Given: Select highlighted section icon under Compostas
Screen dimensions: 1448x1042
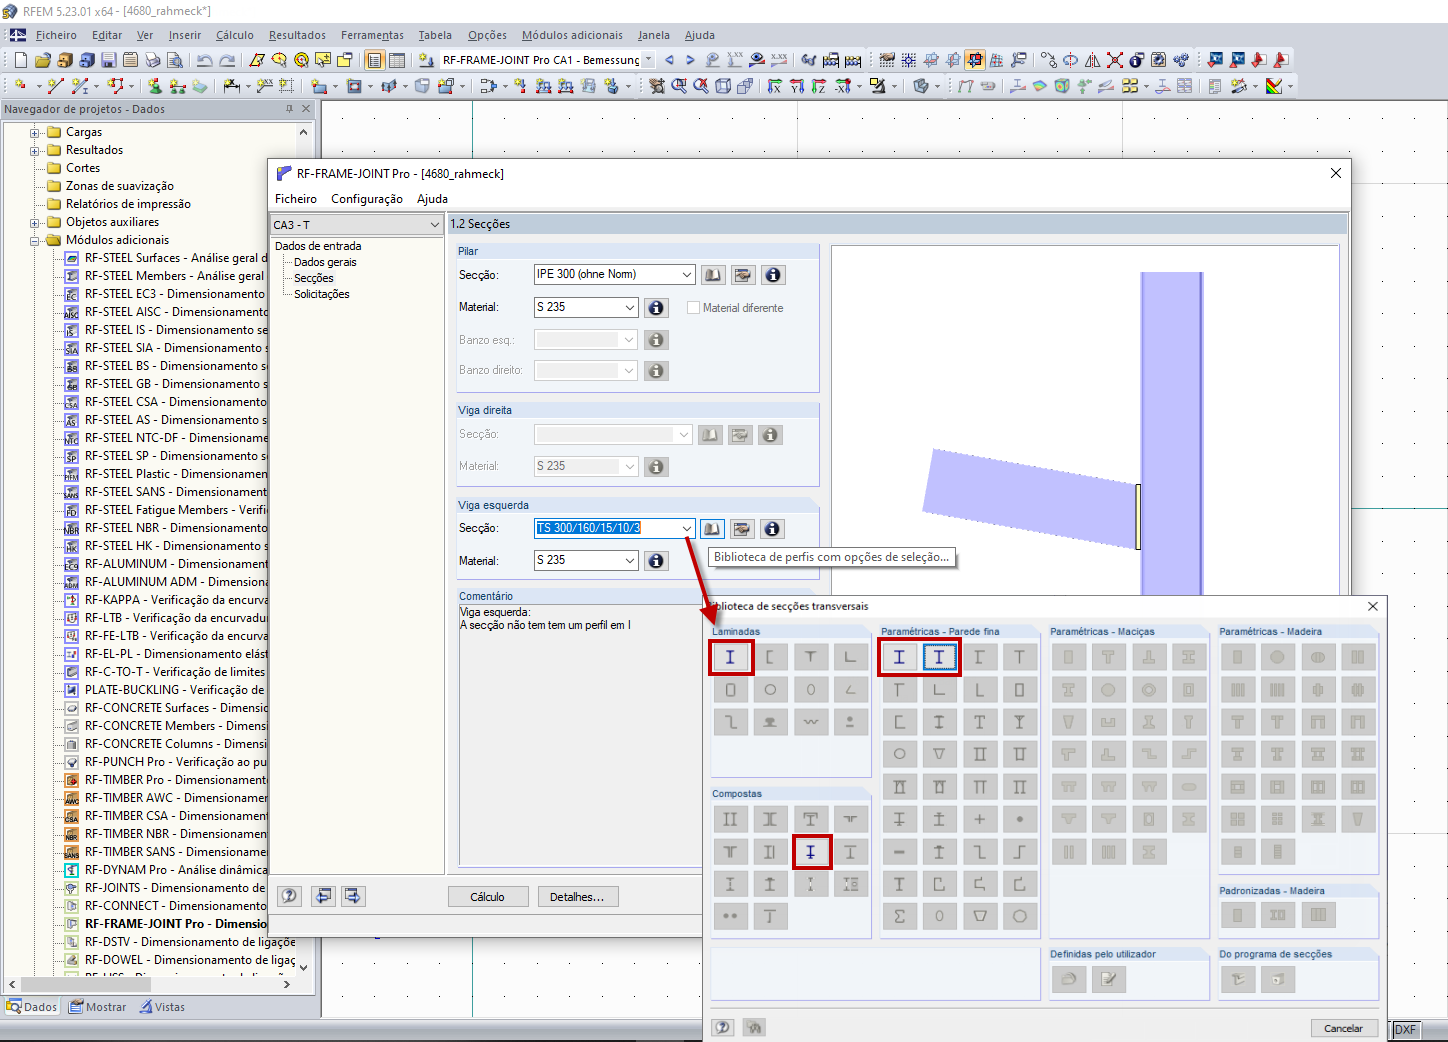Looking at the screenshot, I should click(811, 852).
